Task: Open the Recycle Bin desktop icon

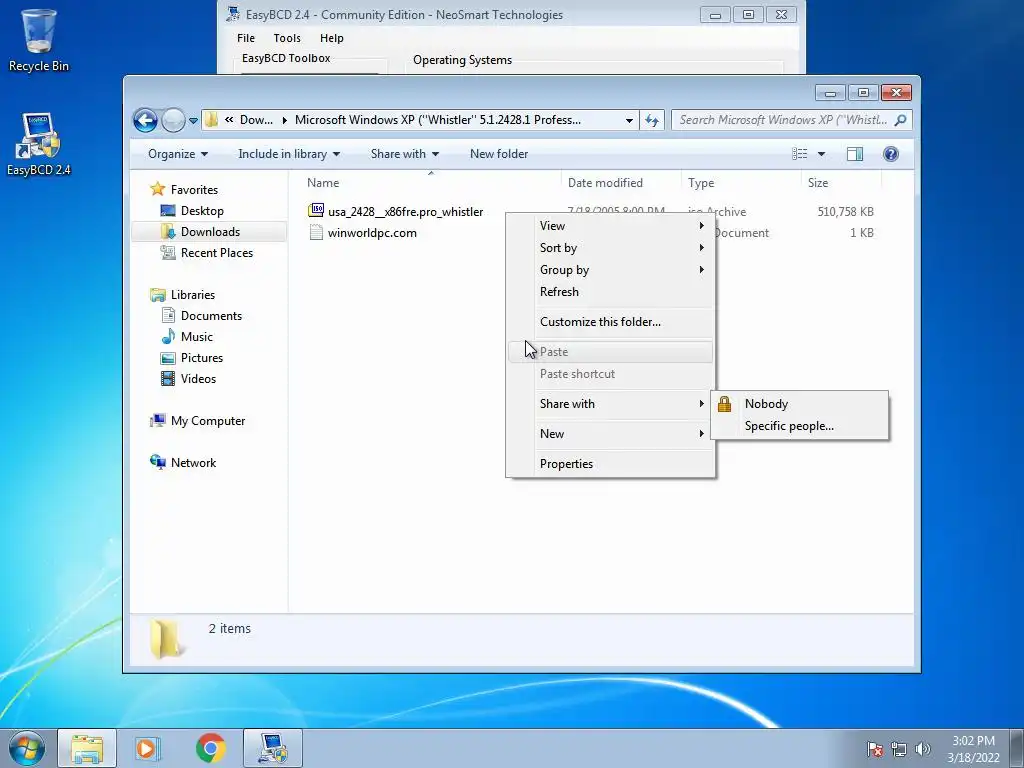Action: (x=39, y=40)
